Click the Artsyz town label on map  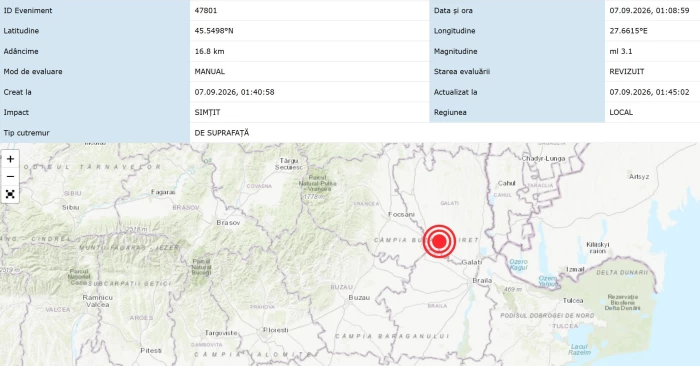pos(639,177)
